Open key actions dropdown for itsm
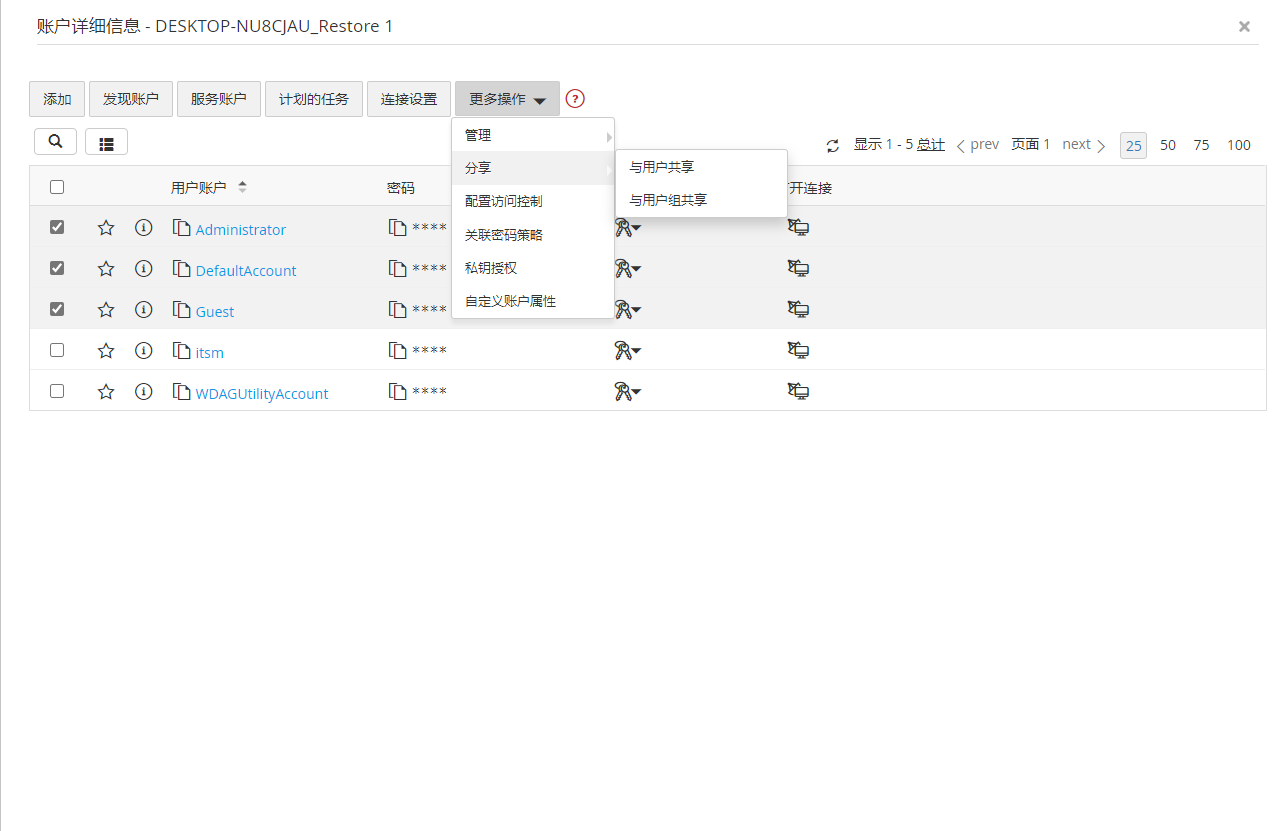 point(627,351)
